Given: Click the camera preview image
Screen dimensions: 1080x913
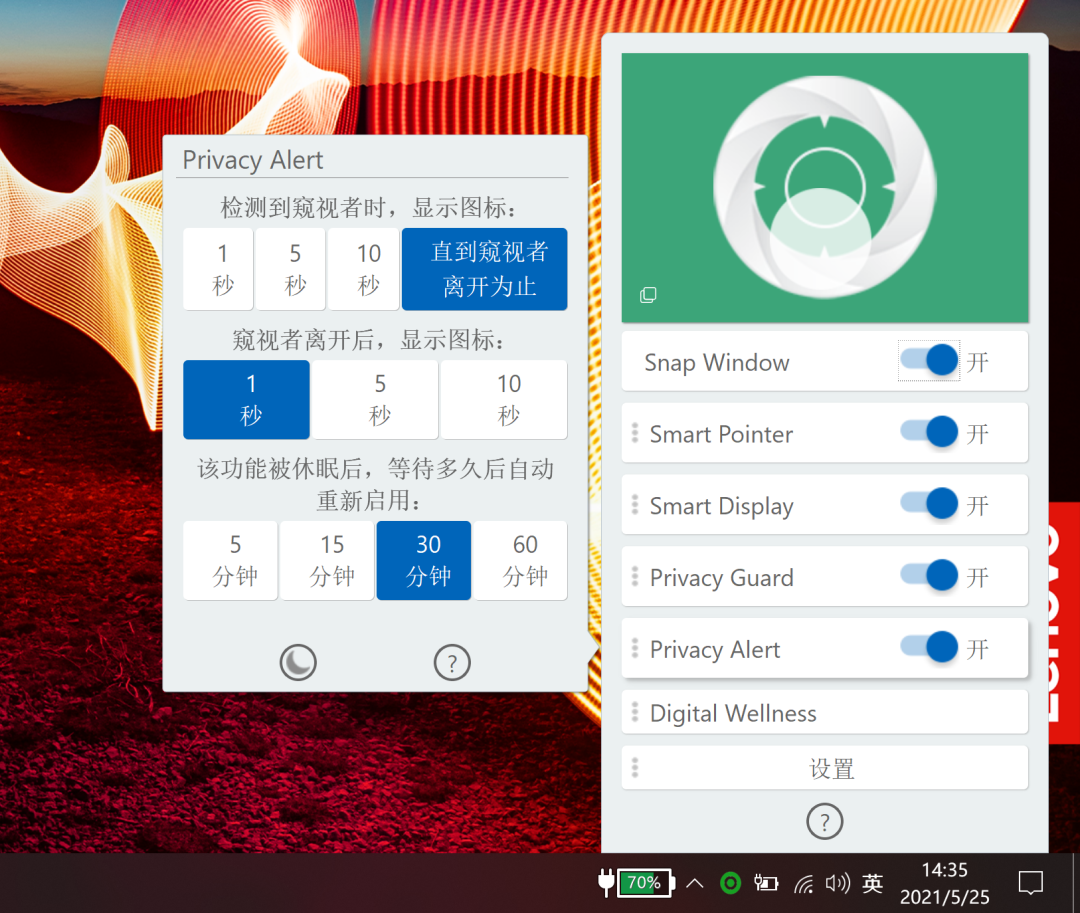Looking at the screenshot, I should click(825, 188).
